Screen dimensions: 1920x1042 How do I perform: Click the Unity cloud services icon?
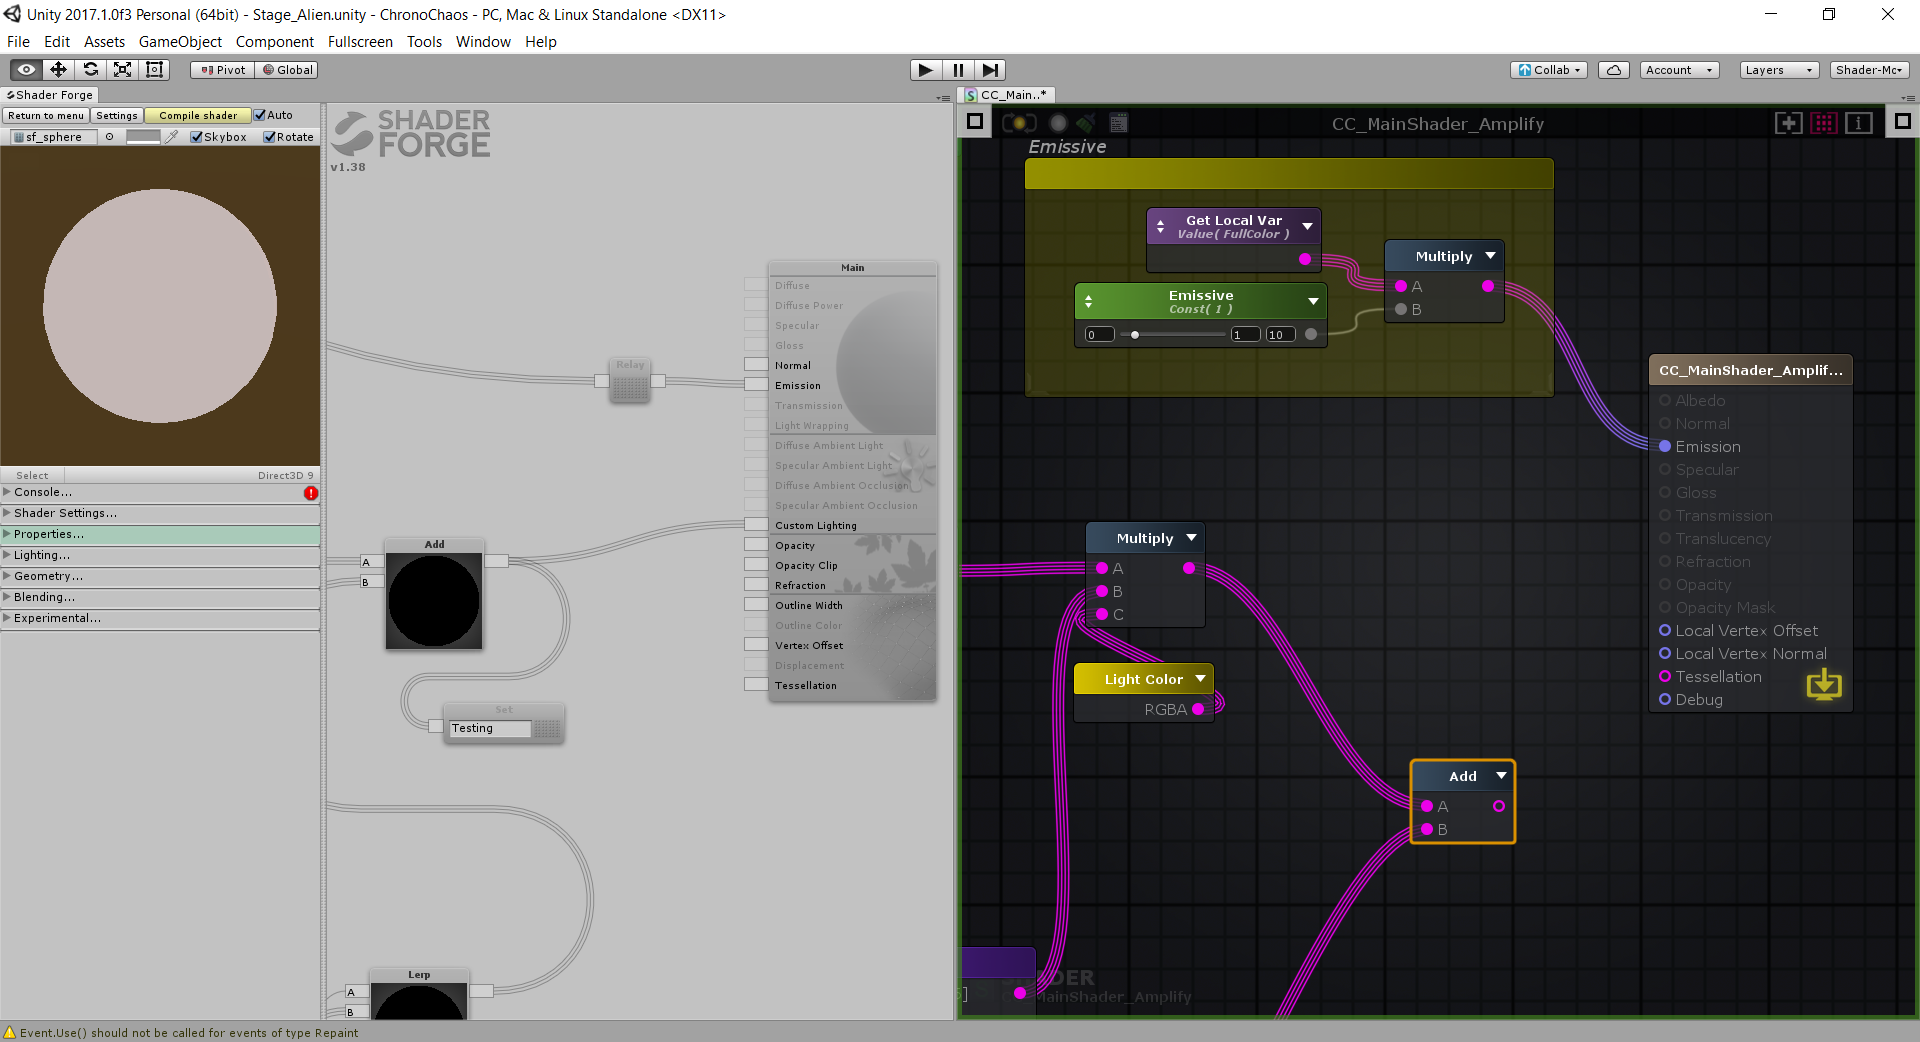click(x=1613, y=69)
